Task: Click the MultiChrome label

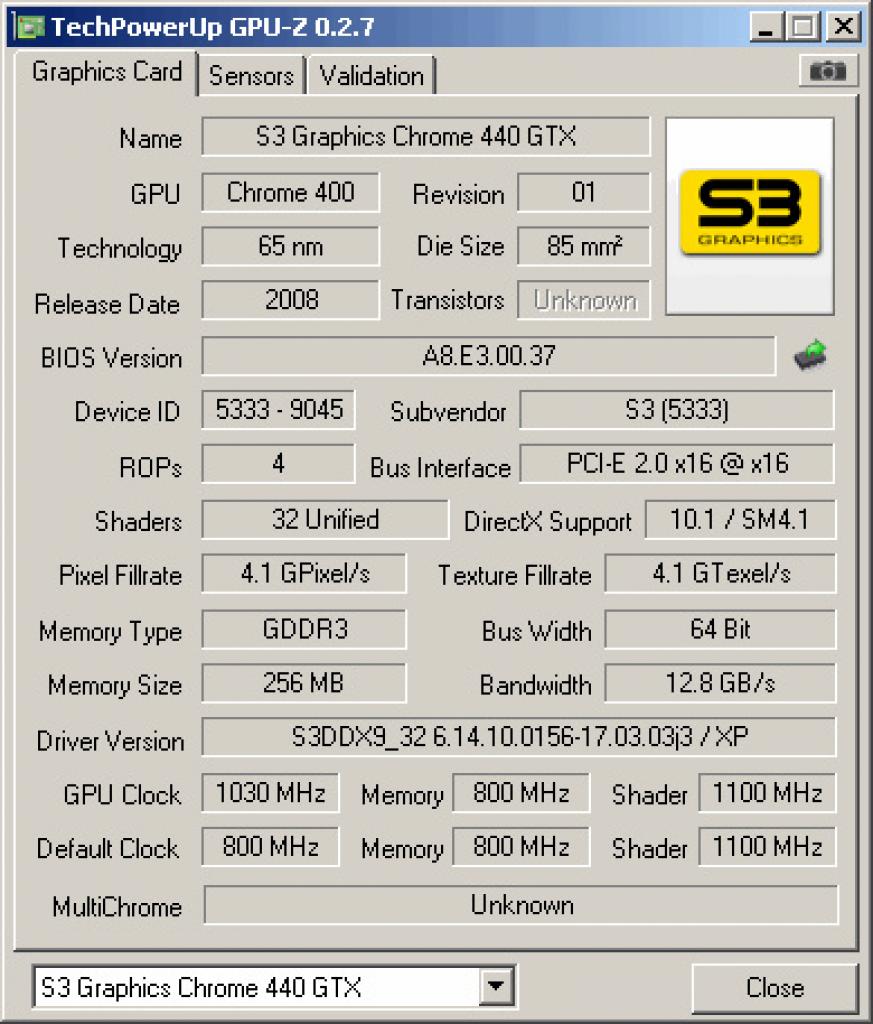Action: pos(117,906)
